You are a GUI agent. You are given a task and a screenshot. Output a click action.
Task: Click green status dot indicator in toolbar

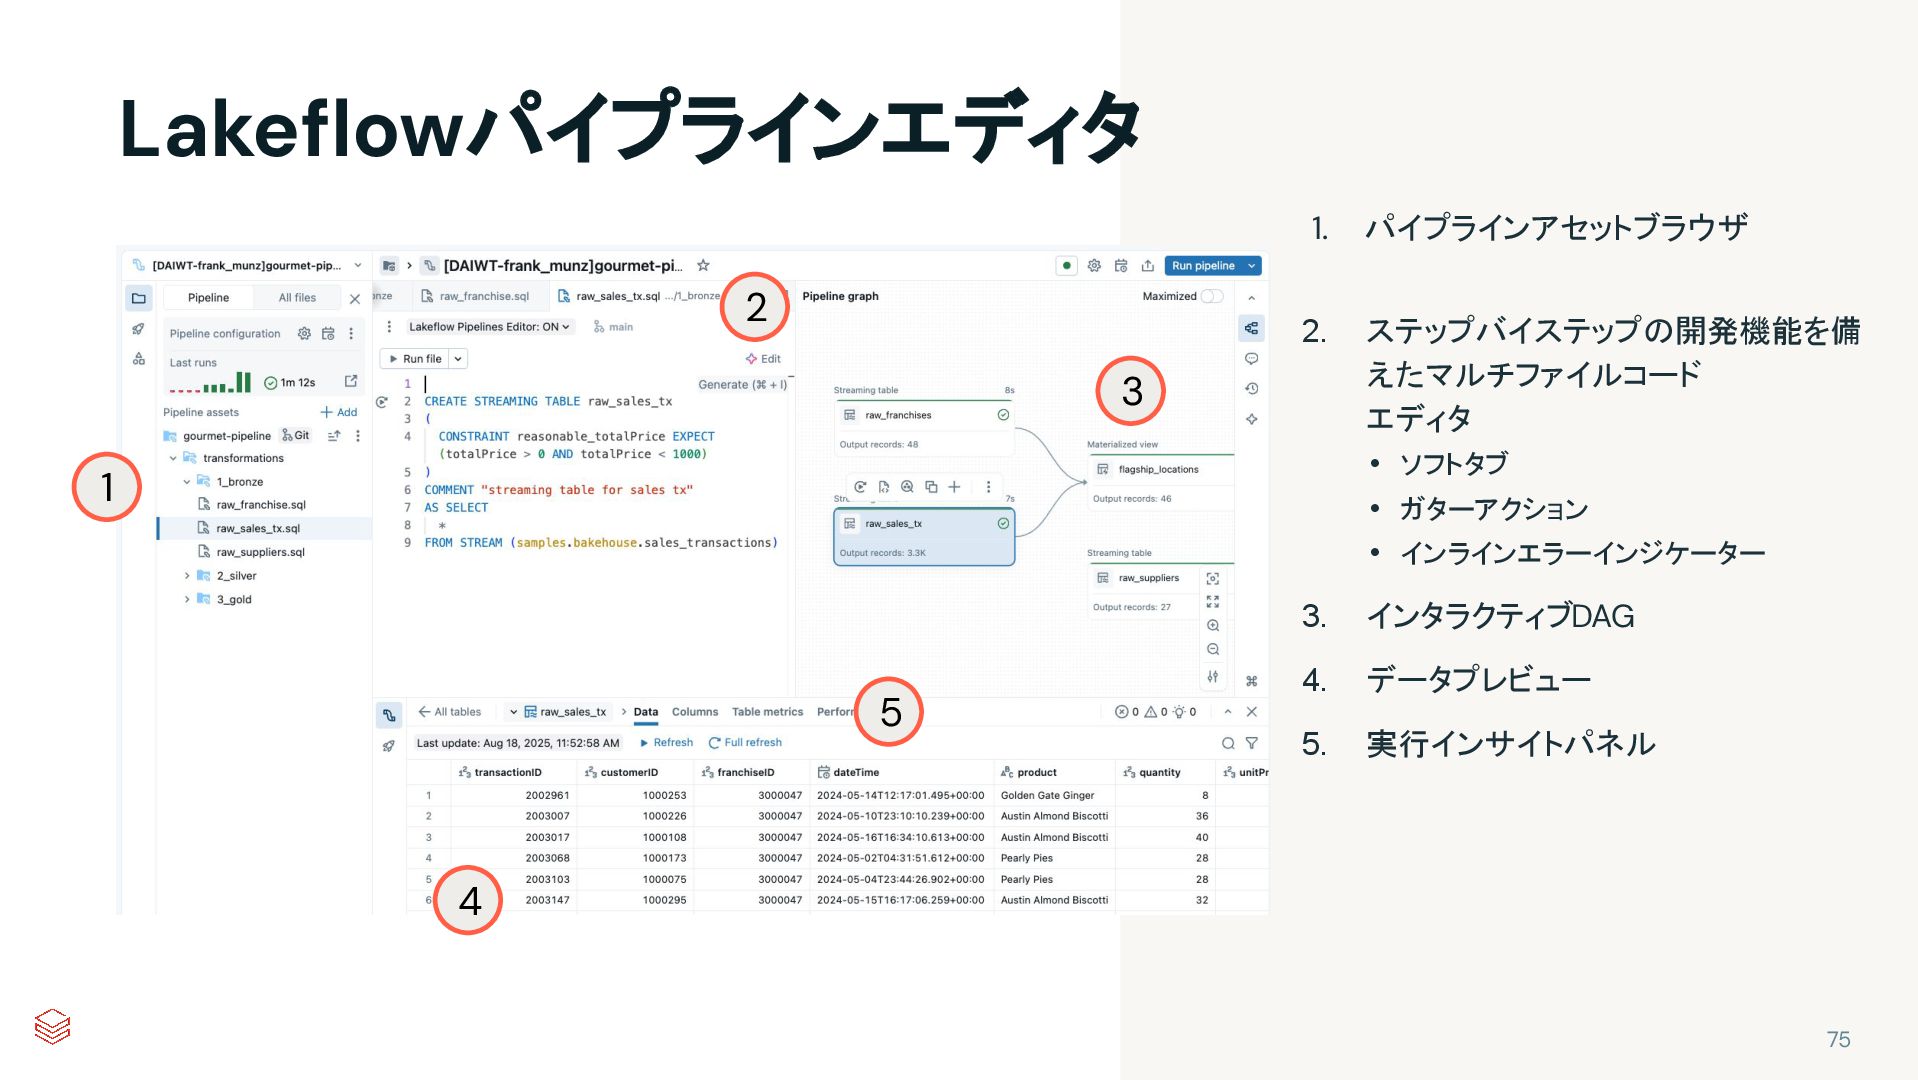[x=1067, y=266]
